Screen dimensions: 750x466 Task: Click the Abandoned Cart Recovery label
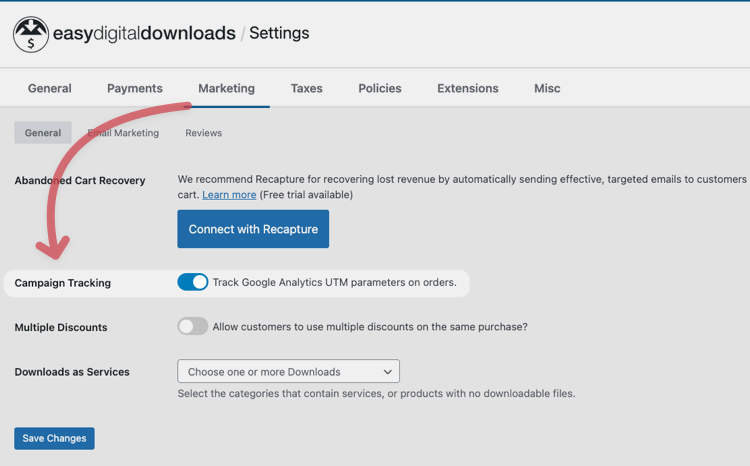[80, 180]
